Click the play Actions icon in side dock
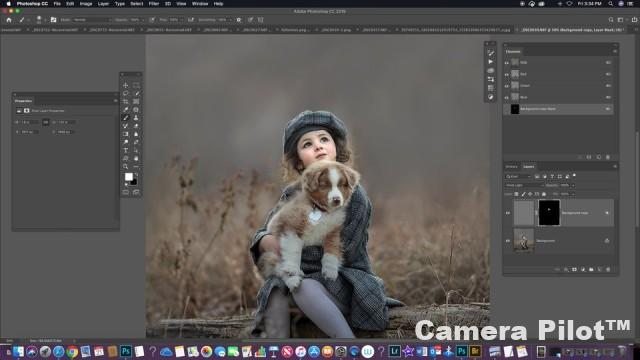Viewport: 640px width, 360px height. (x=491, y=62)
